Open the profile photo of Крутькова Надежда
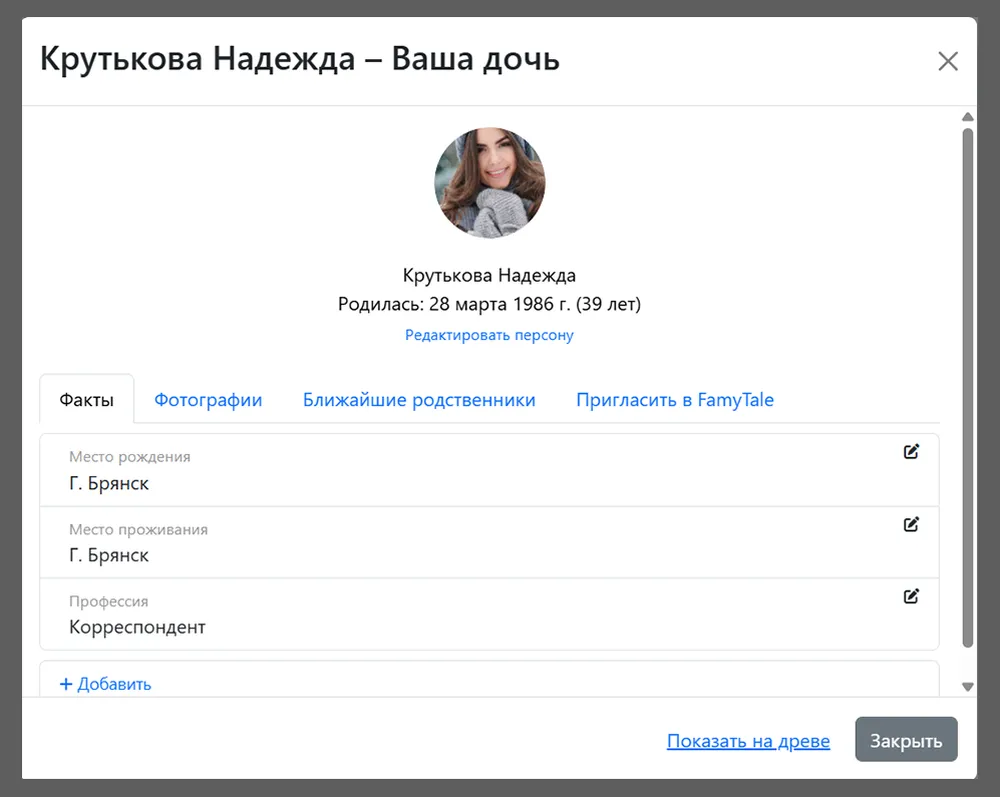 [489, 183]
